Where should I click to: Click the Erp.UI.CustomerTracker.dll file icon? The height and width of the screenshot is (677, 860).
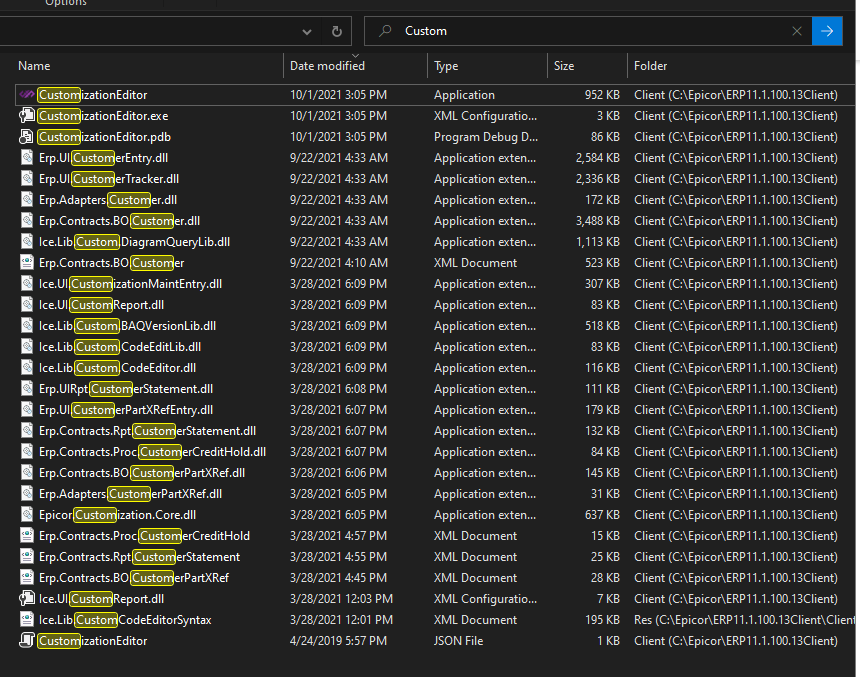27,179
